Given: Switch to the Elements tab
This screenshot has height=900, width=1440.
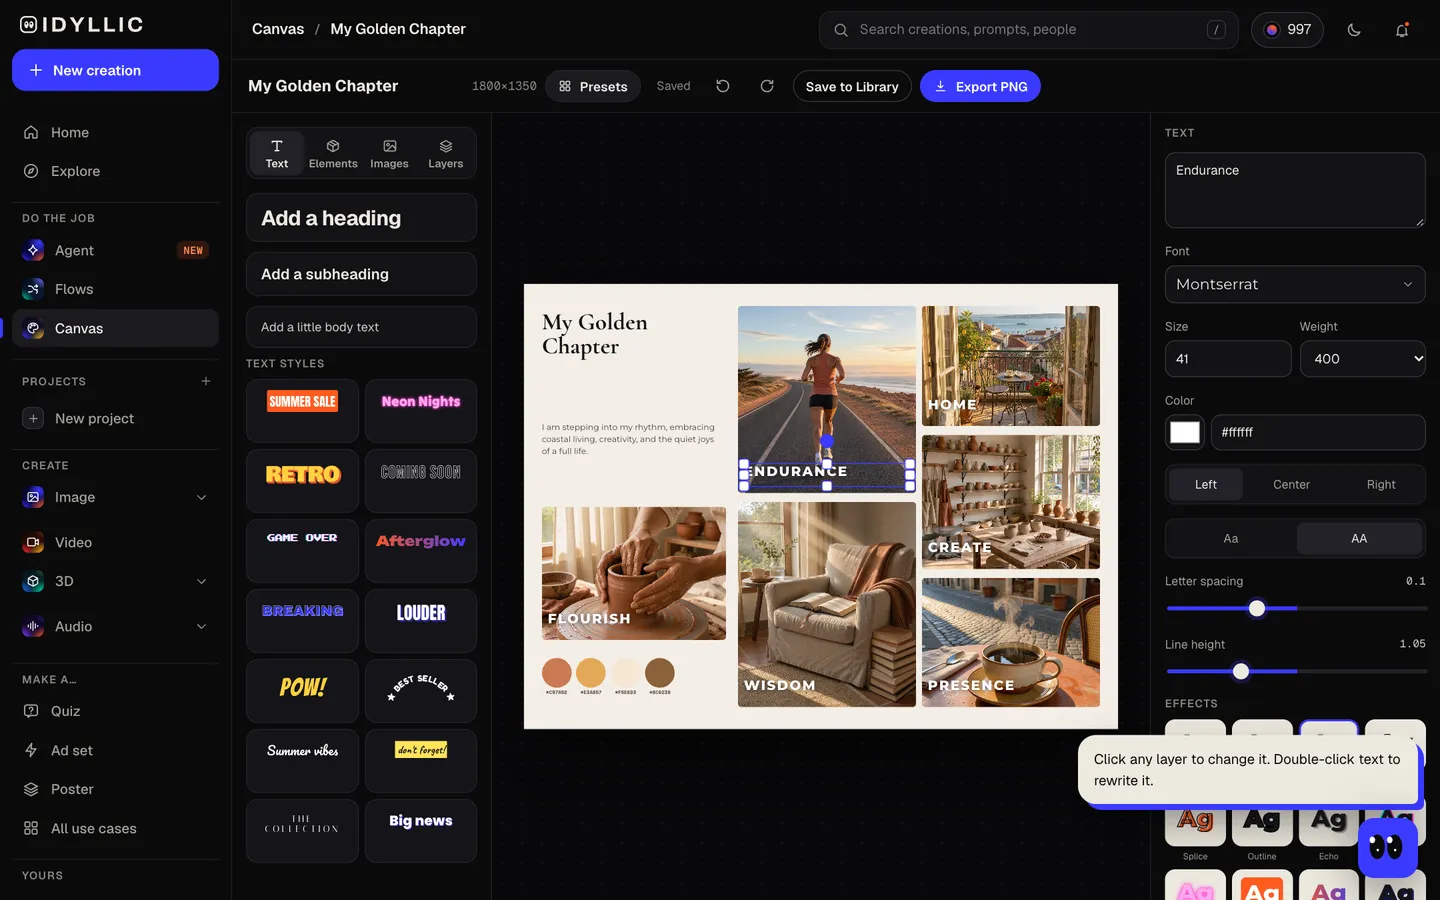Looking at the screenshot, I should (333, 153).
